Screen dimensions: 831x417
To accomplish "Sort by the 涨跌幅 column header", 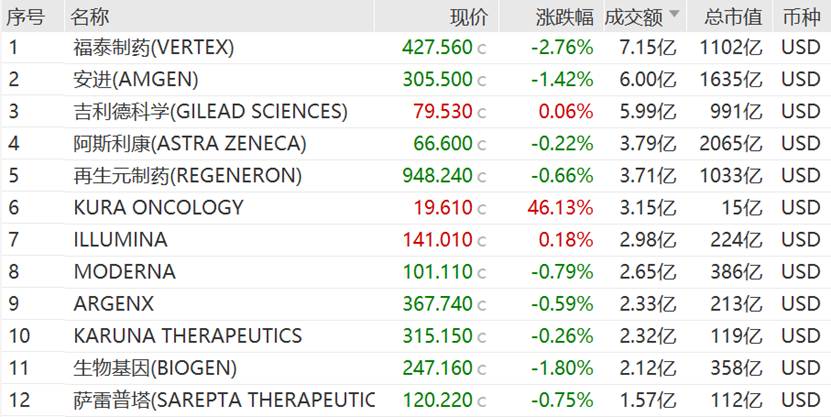I will click(x=564, y=16).
